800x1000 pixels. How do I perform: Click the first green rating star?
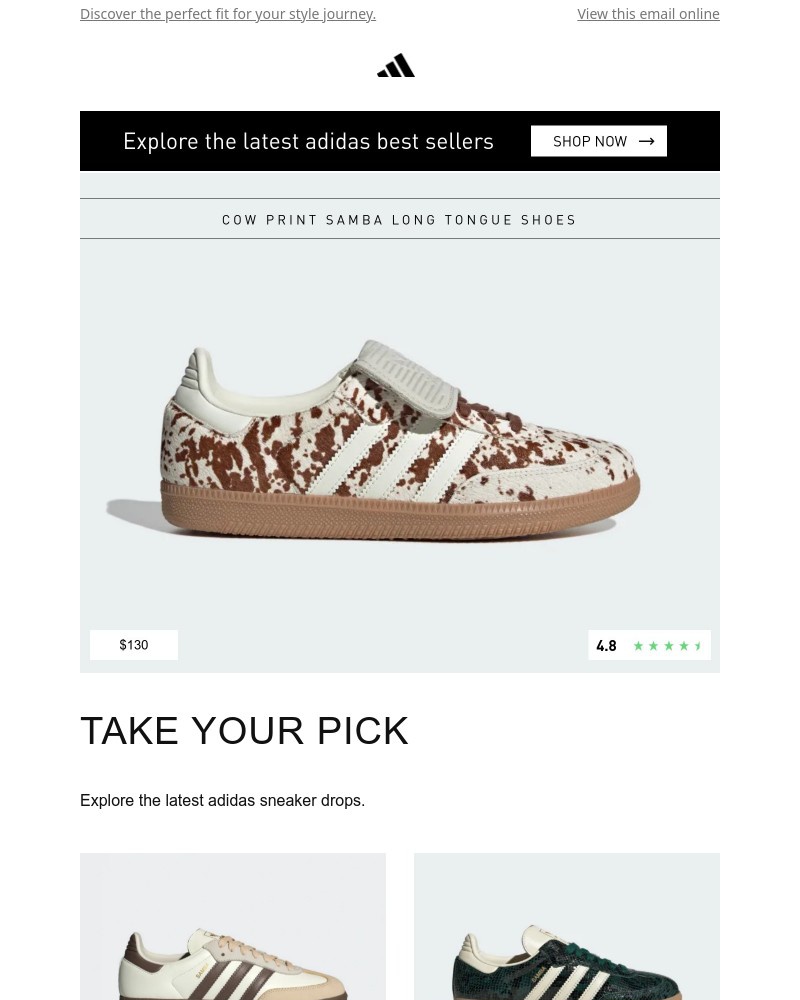click(x=638, y=645)
